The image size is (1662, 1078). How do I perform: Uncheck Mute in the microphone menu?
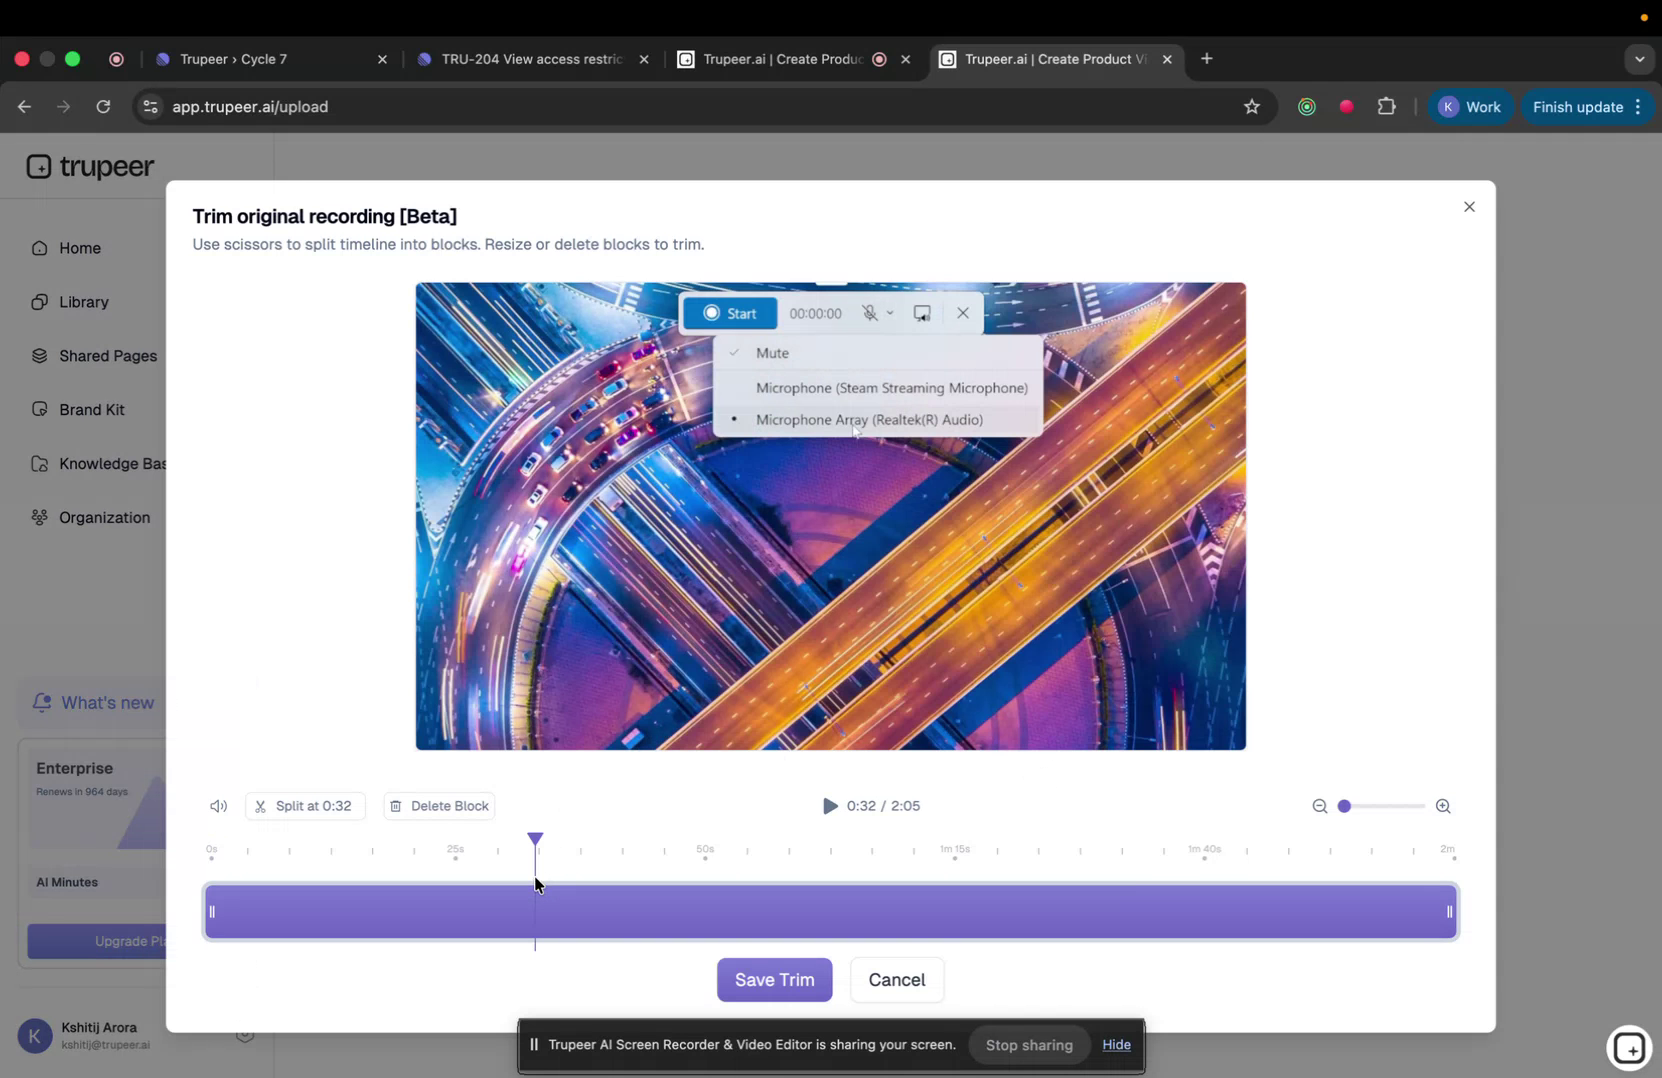point(772,352)
